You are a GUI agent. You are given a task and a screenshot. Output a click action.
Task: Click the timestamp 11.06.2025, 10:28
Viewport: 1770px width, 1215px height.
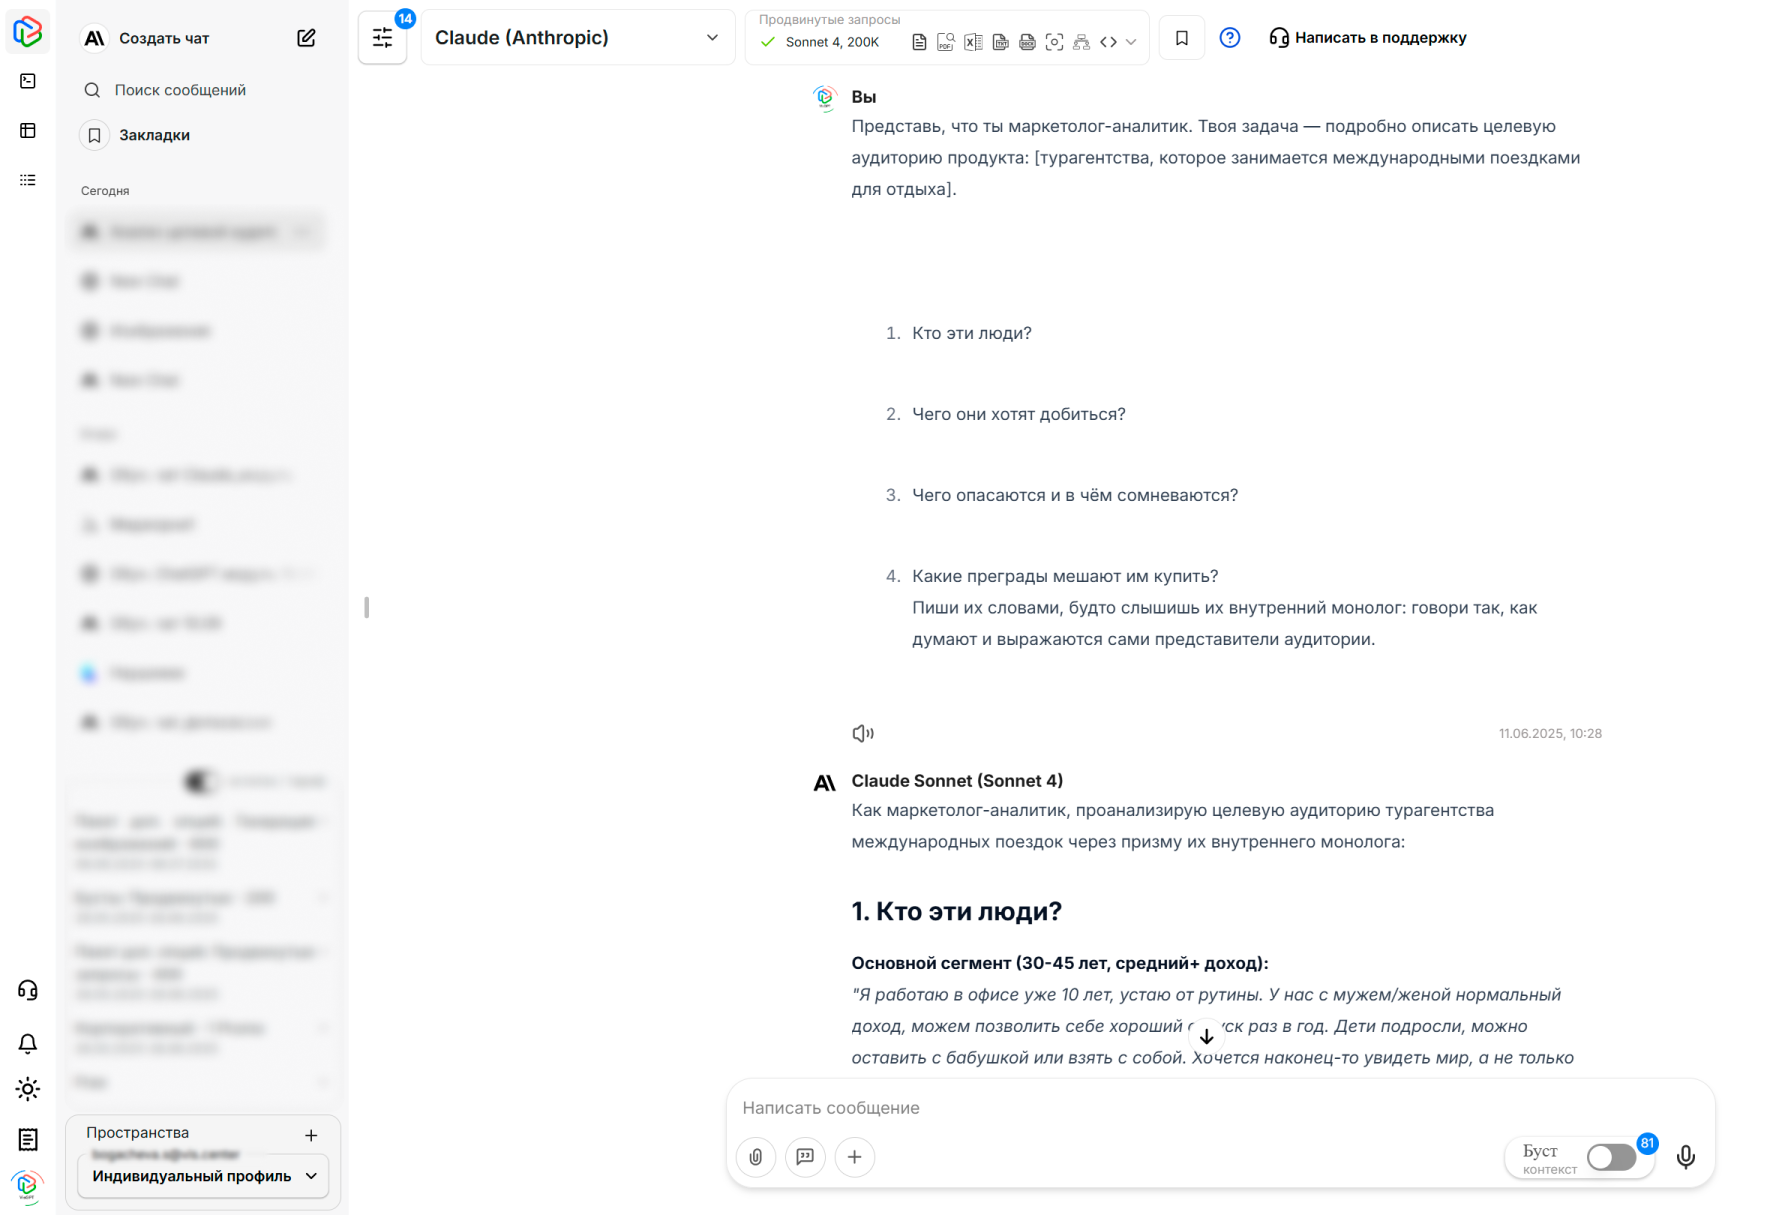pyautogui.click(x=1550, y=733)
